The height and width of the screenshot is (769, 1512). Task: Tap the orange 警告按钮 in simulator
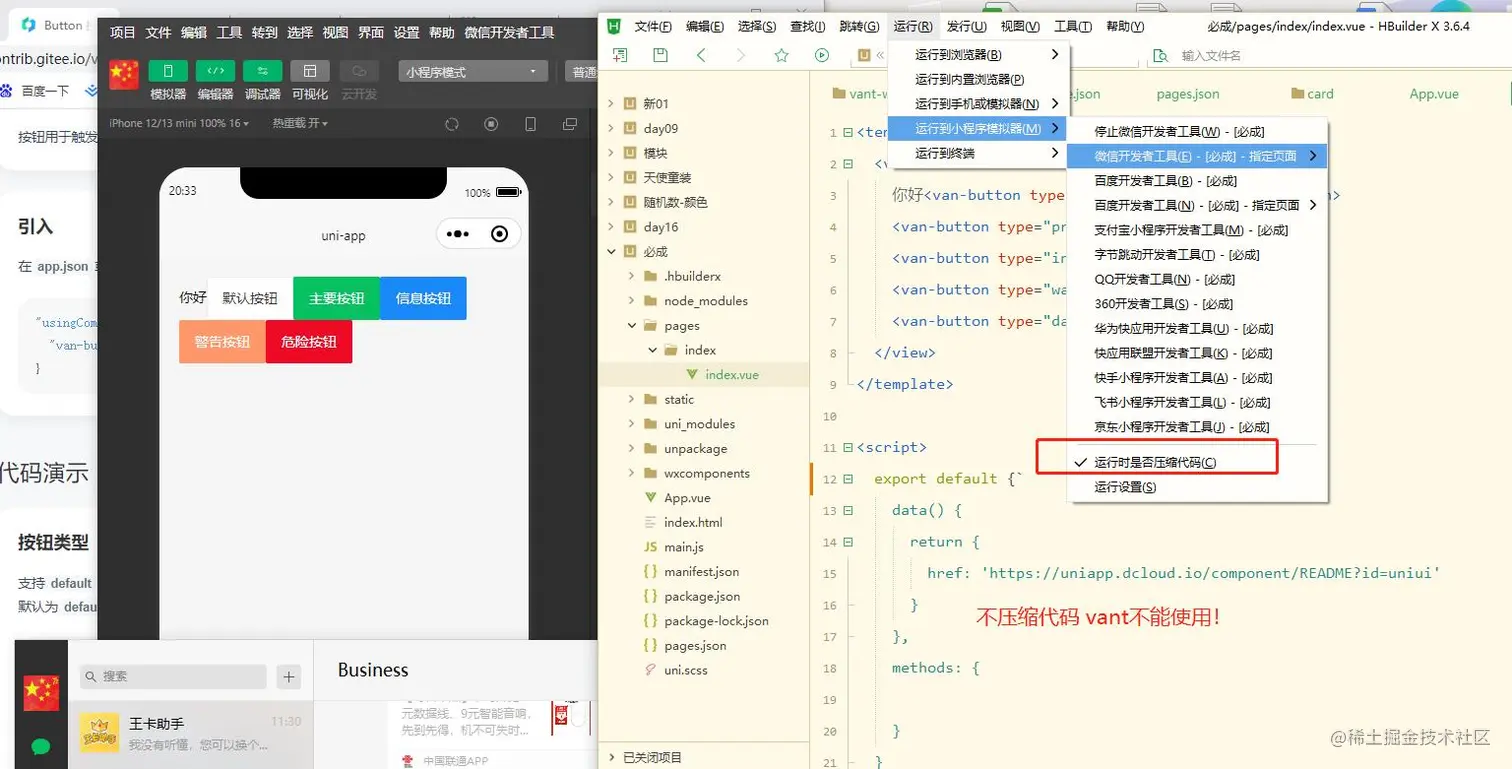point(222,341)
